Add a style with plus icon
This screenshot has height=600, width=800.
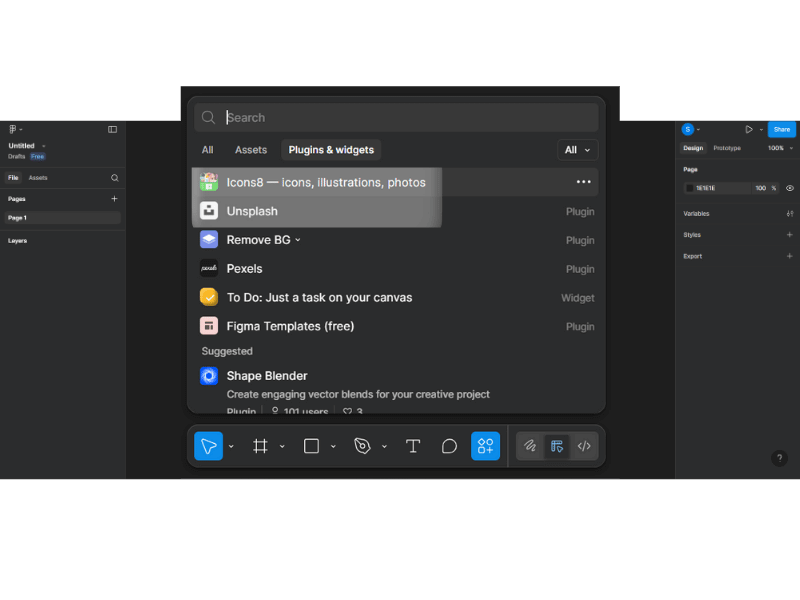click(790, 235)
